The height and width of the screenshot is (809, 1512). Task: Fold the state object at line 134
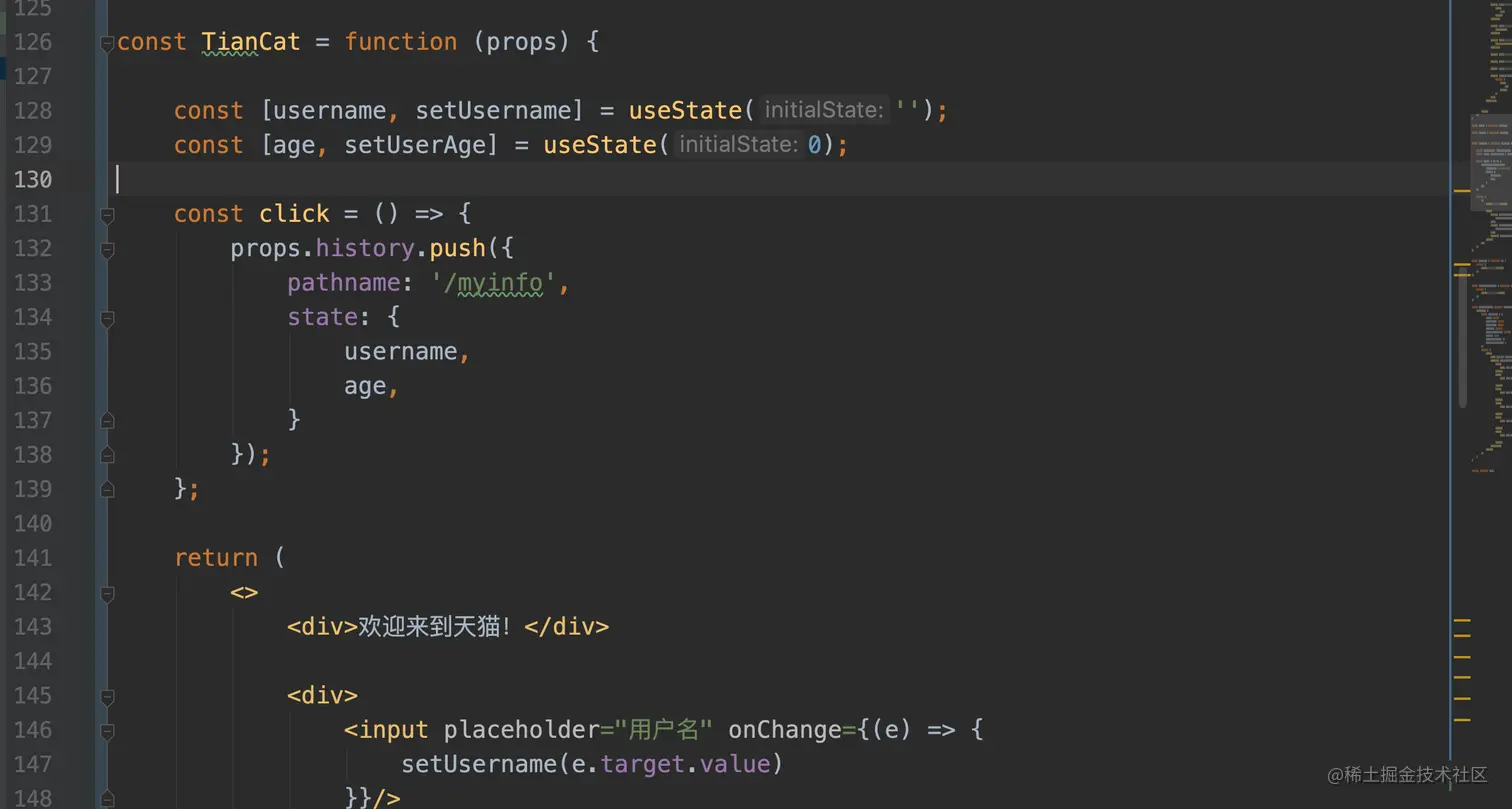pyautogui.click(x=107, y=318)
